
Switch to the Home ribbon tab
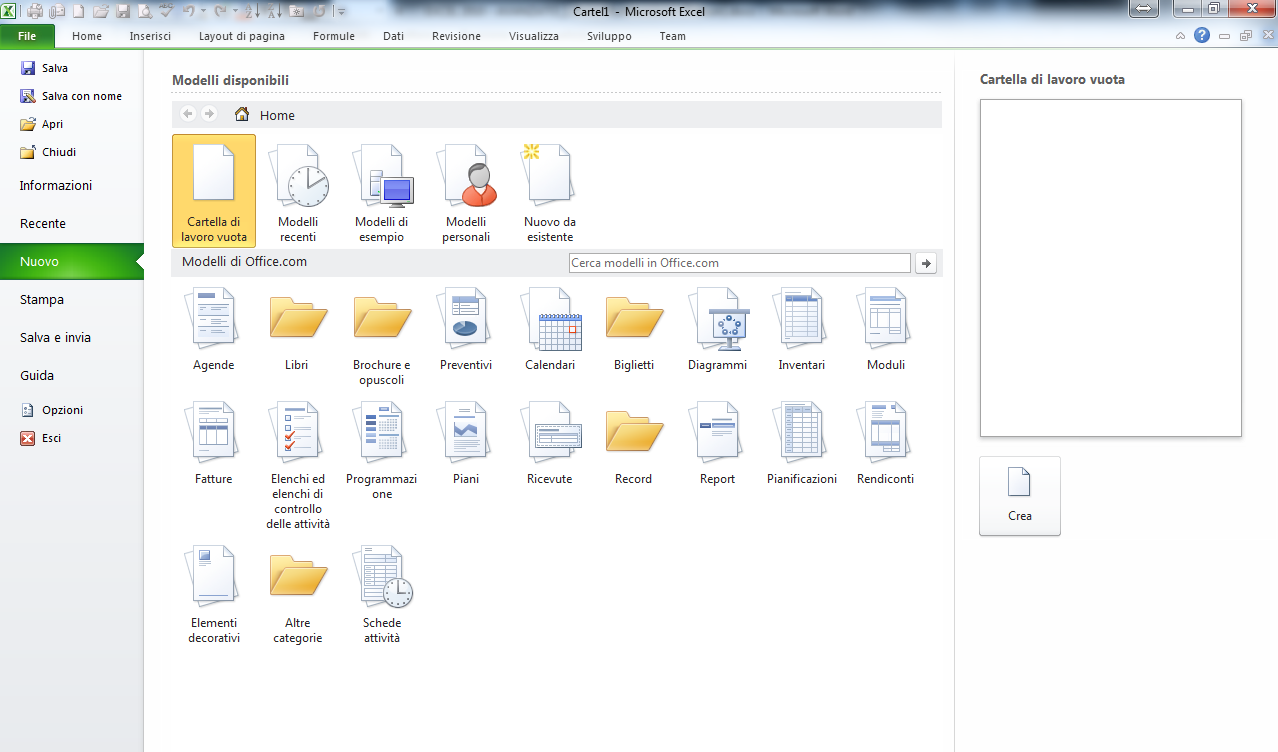point(87,36)
